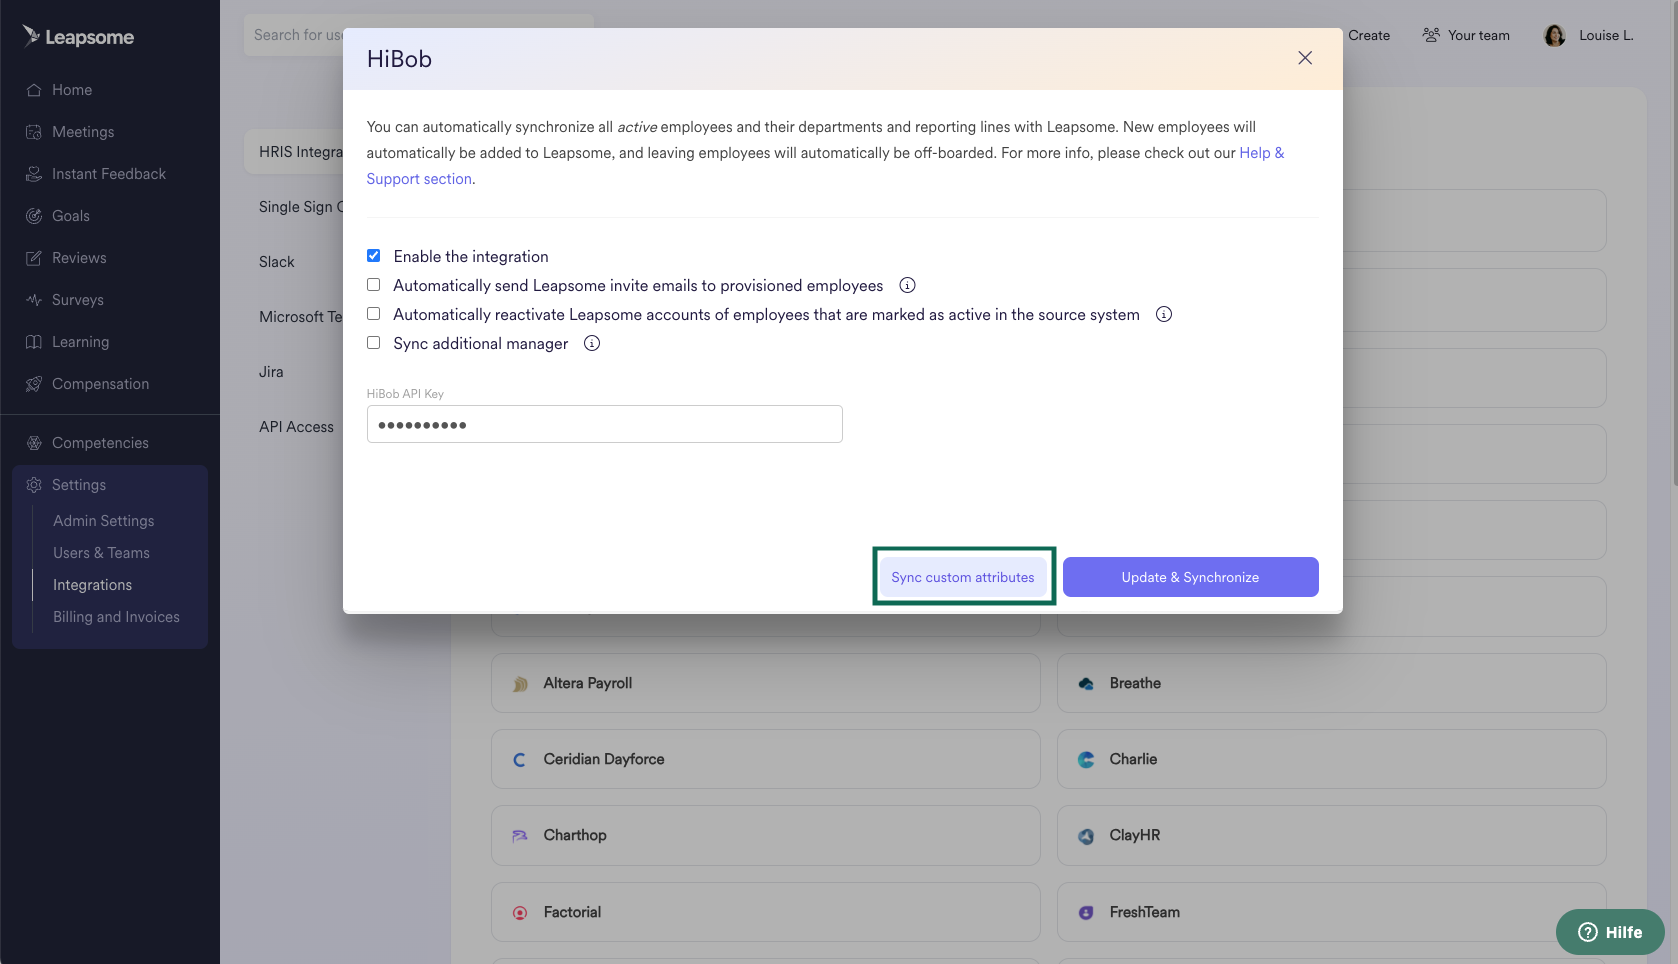The image size is (1678, 964).
Task: Uncheck Enable the integration checkbox
Action: [373, 256]
